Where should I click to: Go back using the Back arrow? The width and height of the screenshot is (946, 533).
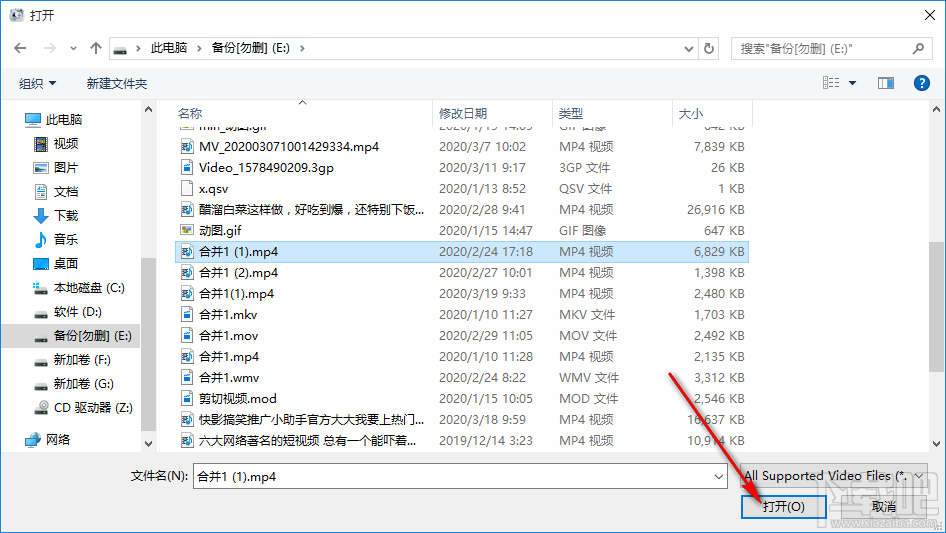click(20, 48)
